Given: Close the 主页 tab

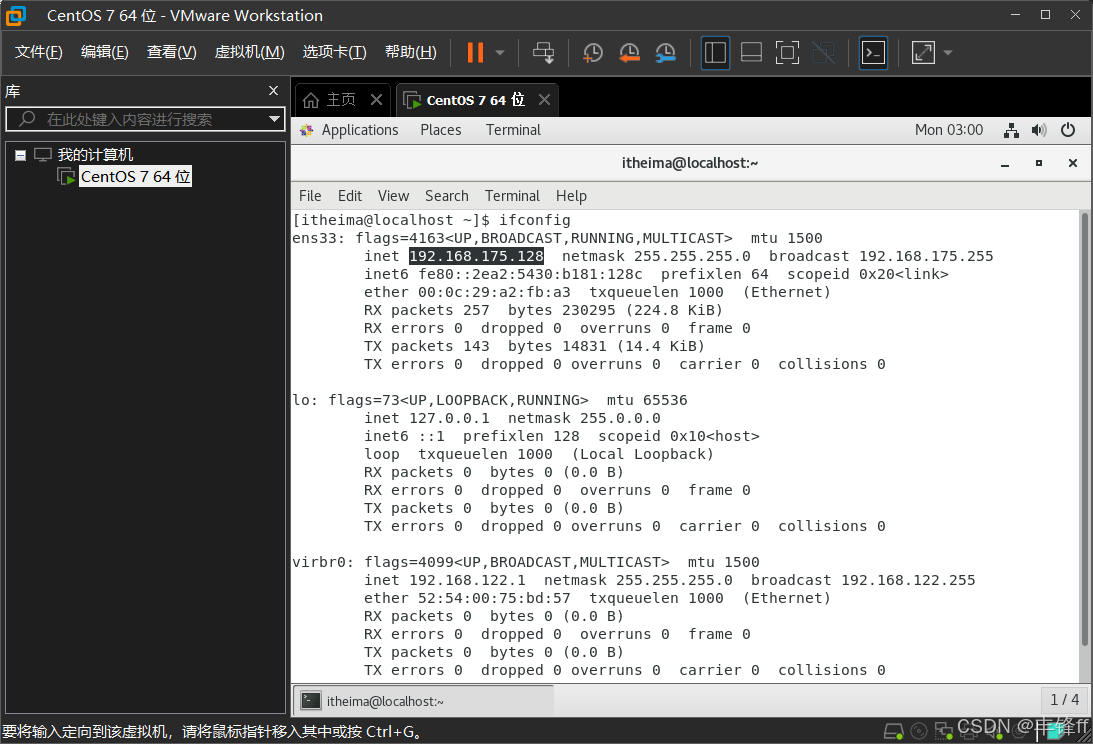Looking at the screenshot, I should click(x=376, y=100).
